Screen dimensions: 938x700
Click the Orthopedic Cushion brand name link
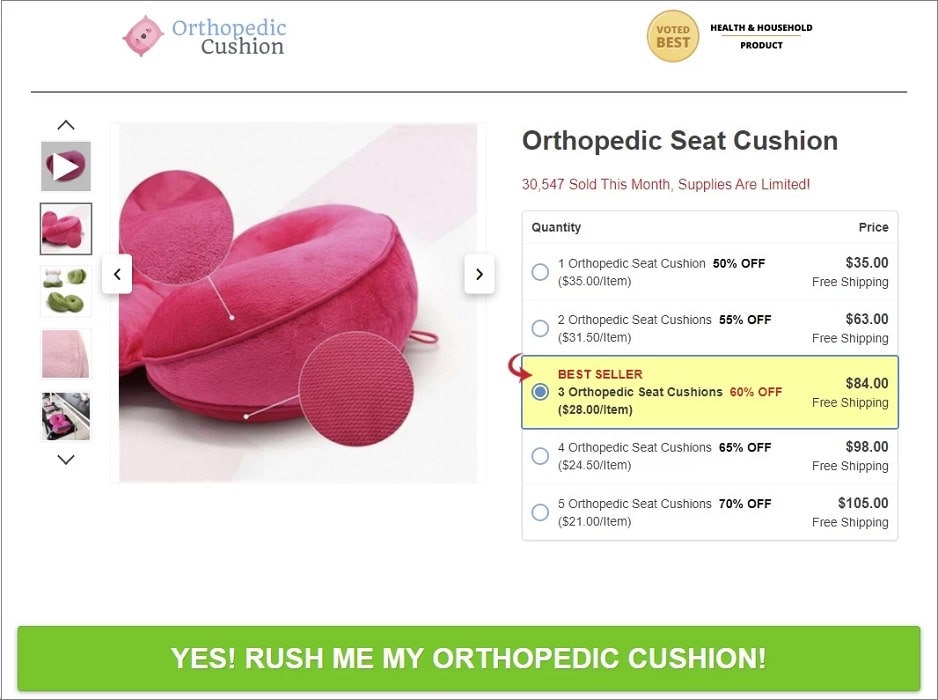tap(229, 37)
